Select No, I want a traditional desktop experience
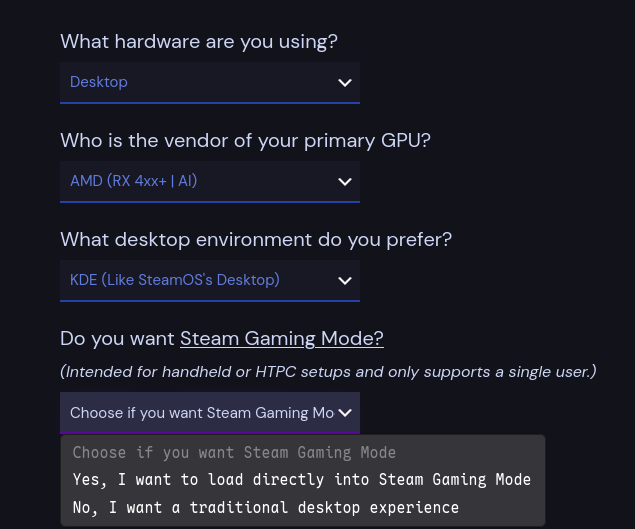 (x=265, y=508)
